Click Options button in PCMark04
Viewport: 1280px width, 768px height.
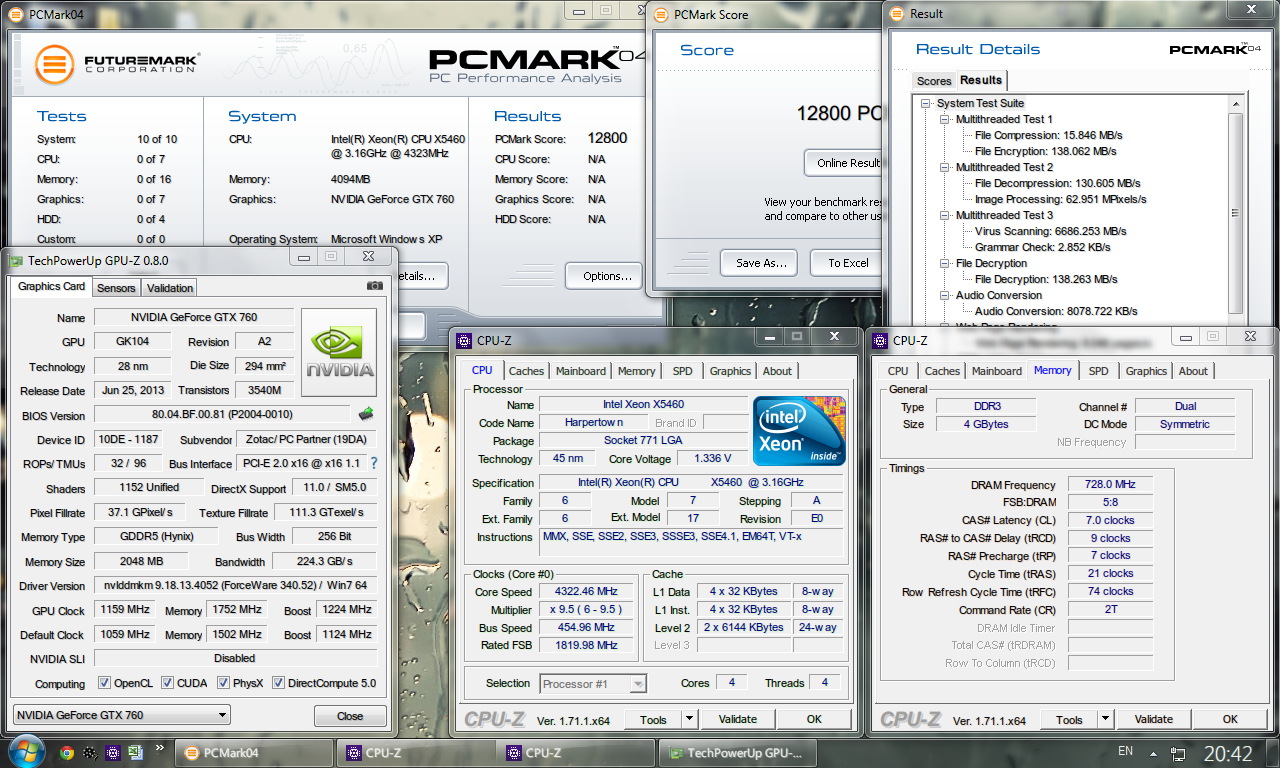[604, 276]
